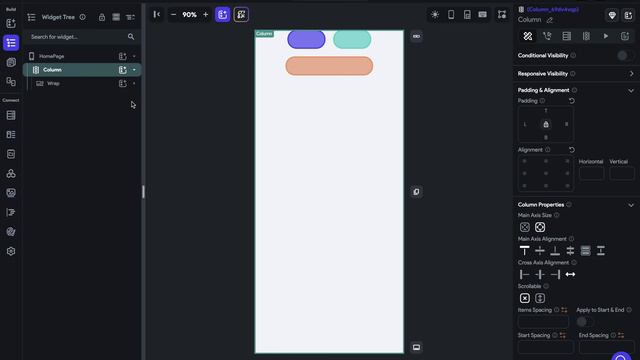Open the Backend Query tab
640x360 pixels.
(567, 36)
